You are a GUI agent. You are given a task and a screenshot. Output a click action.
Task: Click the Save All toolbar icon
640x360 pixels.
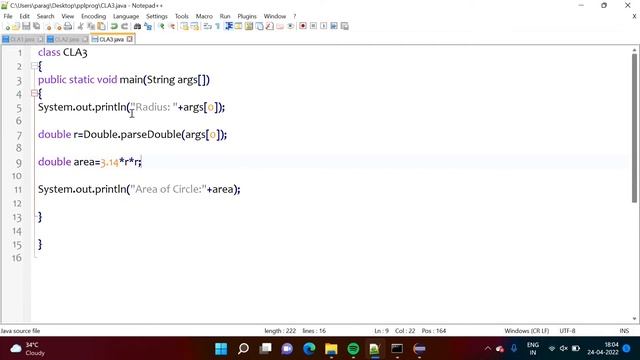[x=36, y=27]
